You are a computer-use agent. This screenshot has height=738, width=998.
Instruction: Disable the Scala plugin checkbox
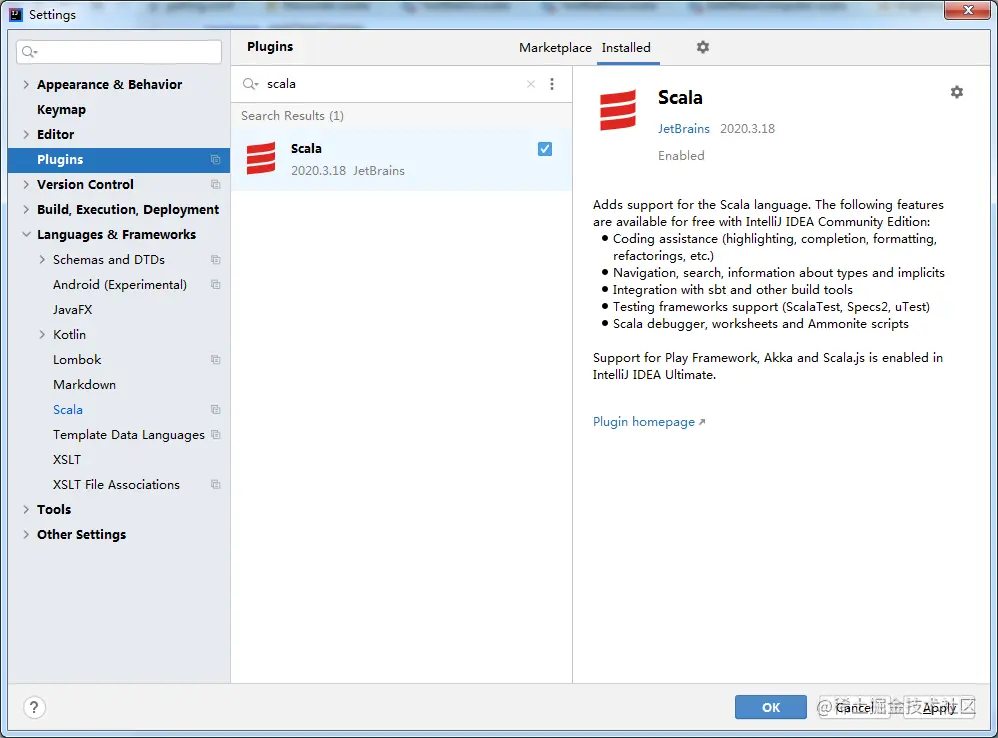(545, 149)
